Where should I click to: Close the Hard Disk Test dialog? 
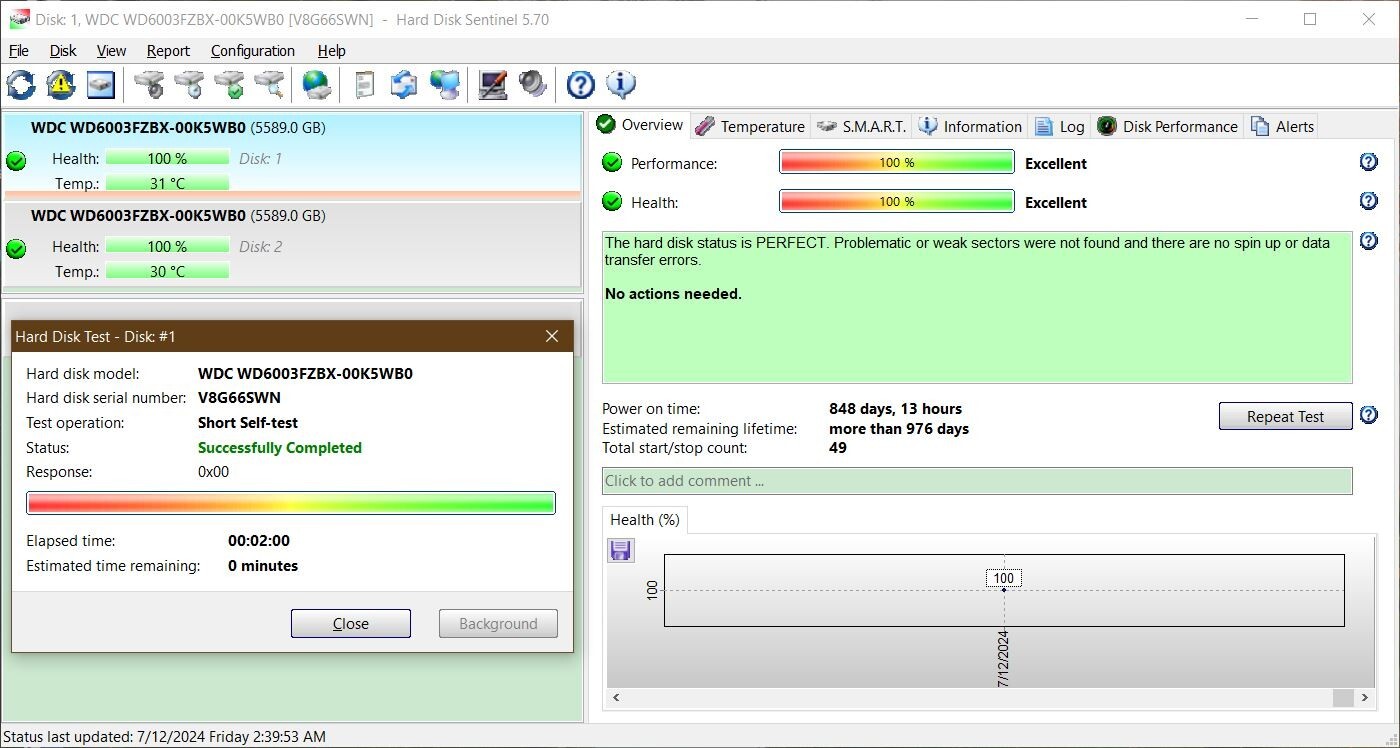350,623
